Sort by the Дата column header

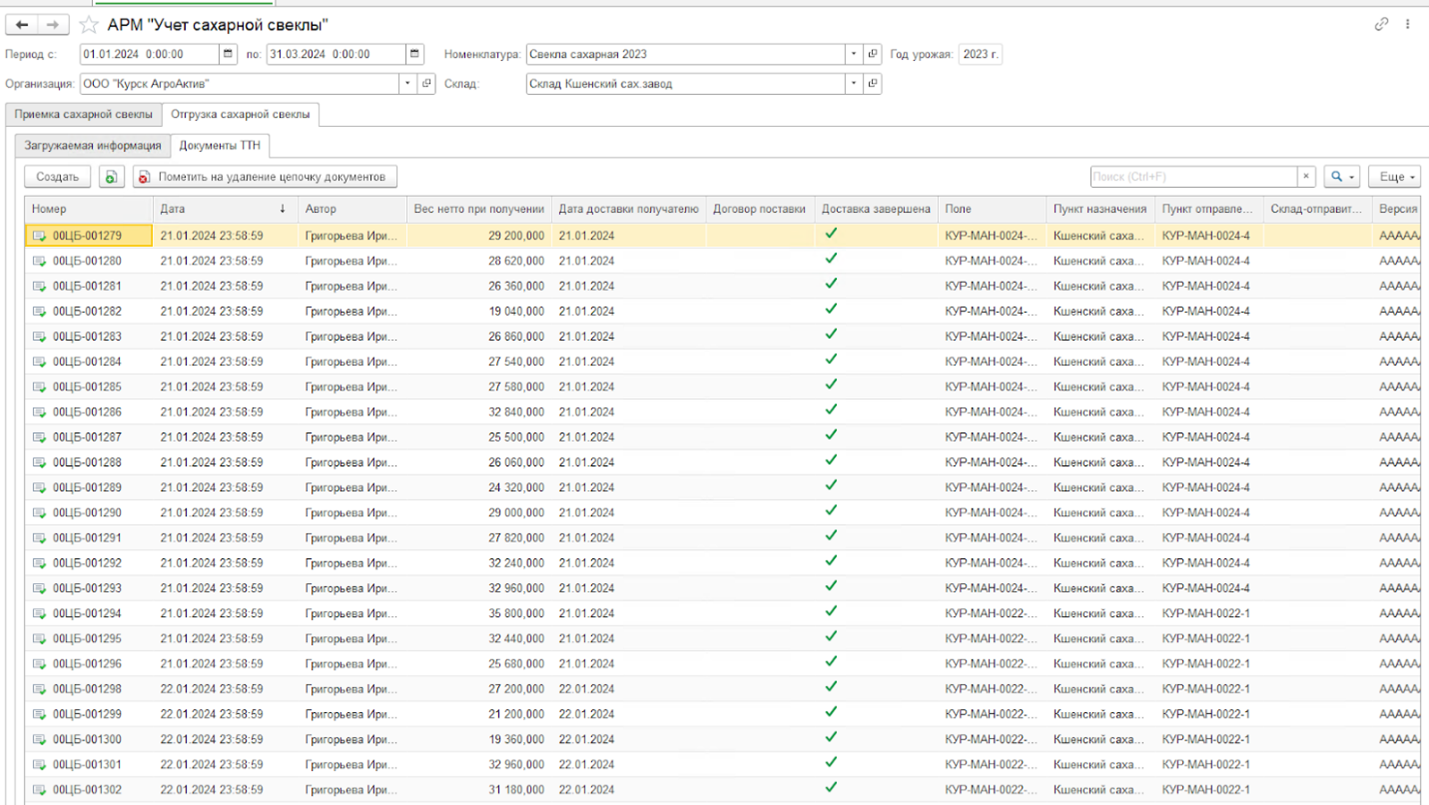coord(226,209)
